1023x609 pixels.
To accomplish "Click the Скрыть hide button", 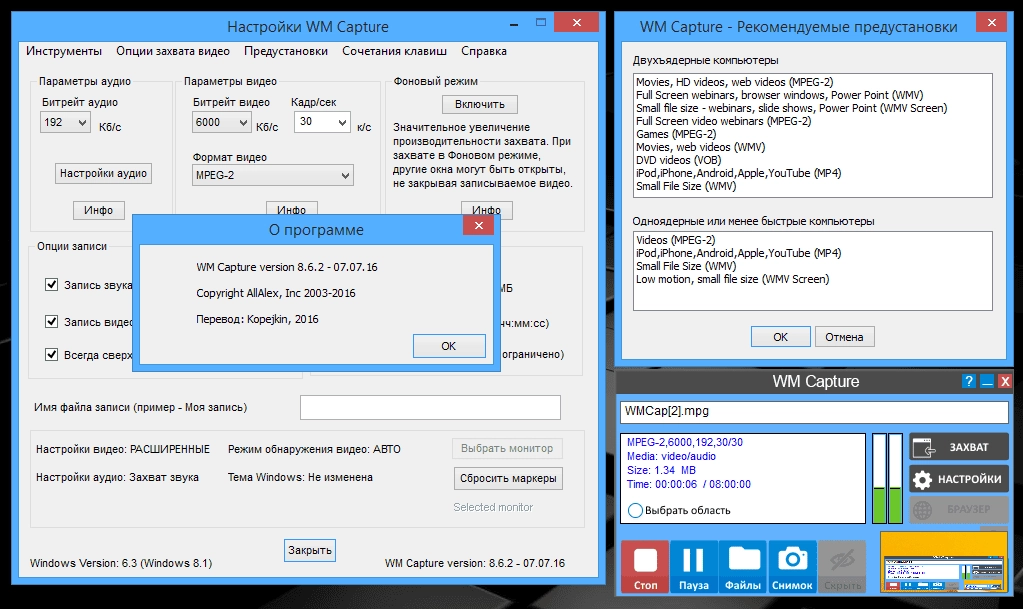I will [x=842, y=567].
